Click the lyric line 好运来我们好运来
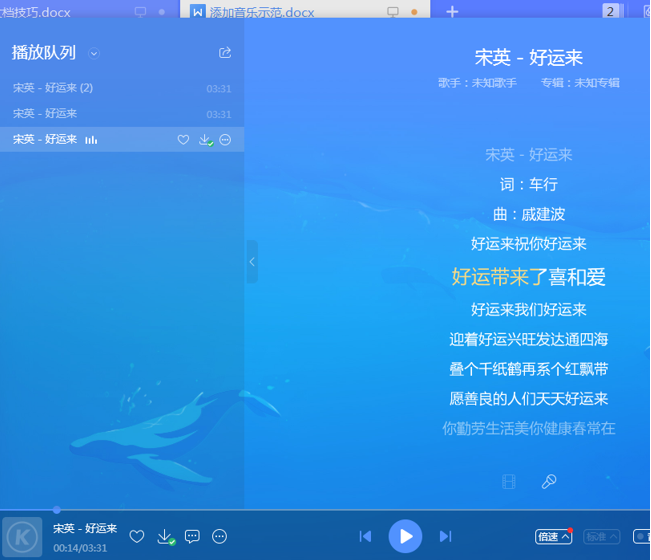 click(x=529, y=310)
